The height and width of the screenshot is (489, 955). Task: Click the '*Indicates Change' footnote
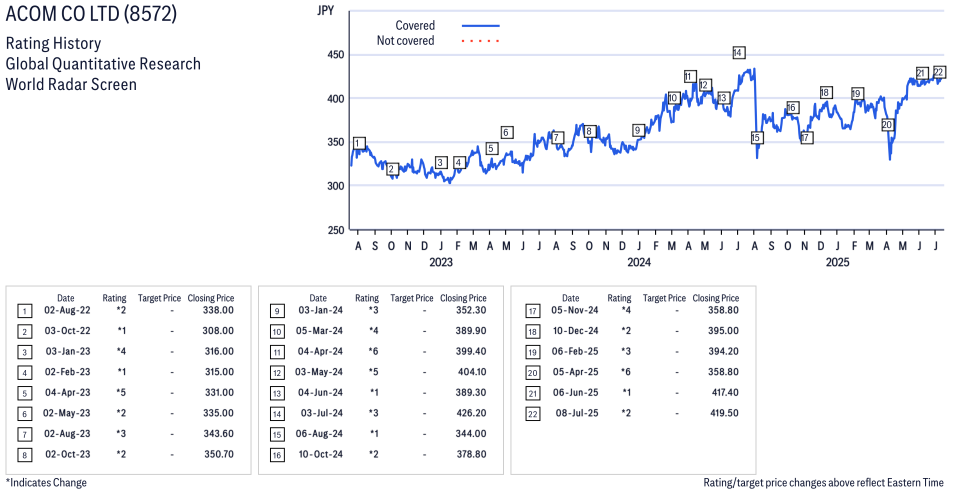click(x=46, y=482)
